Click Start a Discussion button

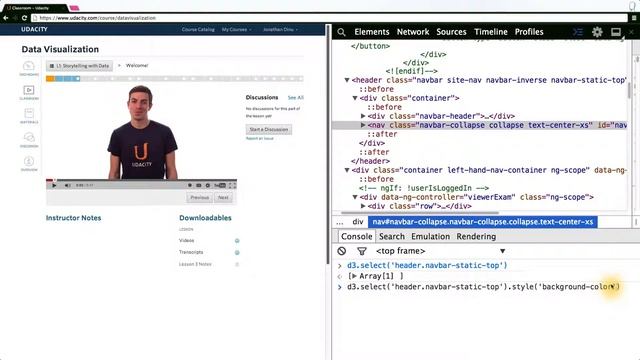click(269, 129)
